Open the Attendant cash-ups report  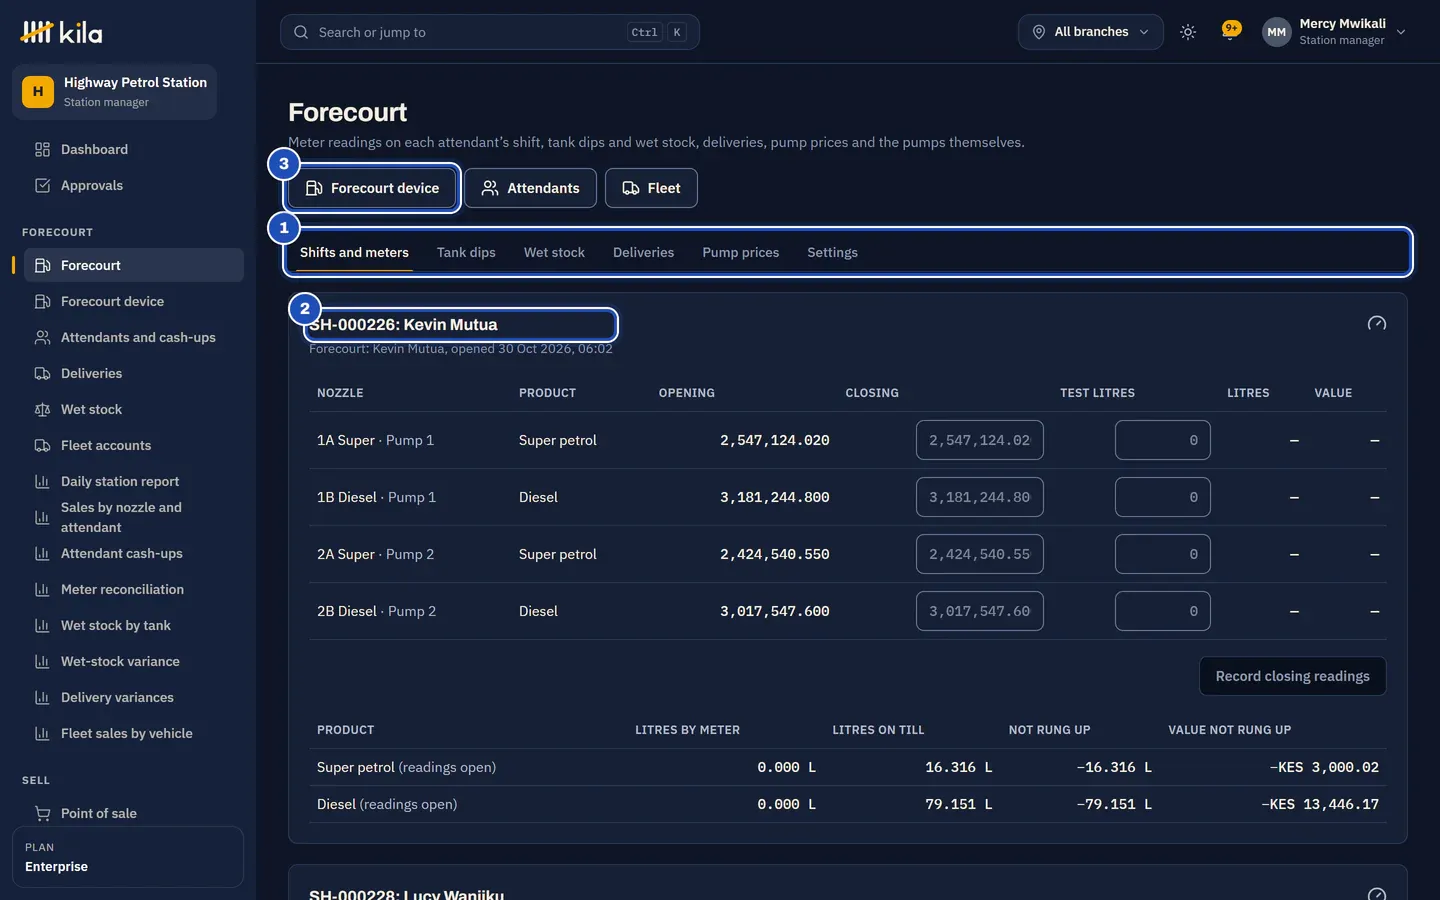point(134,553)
